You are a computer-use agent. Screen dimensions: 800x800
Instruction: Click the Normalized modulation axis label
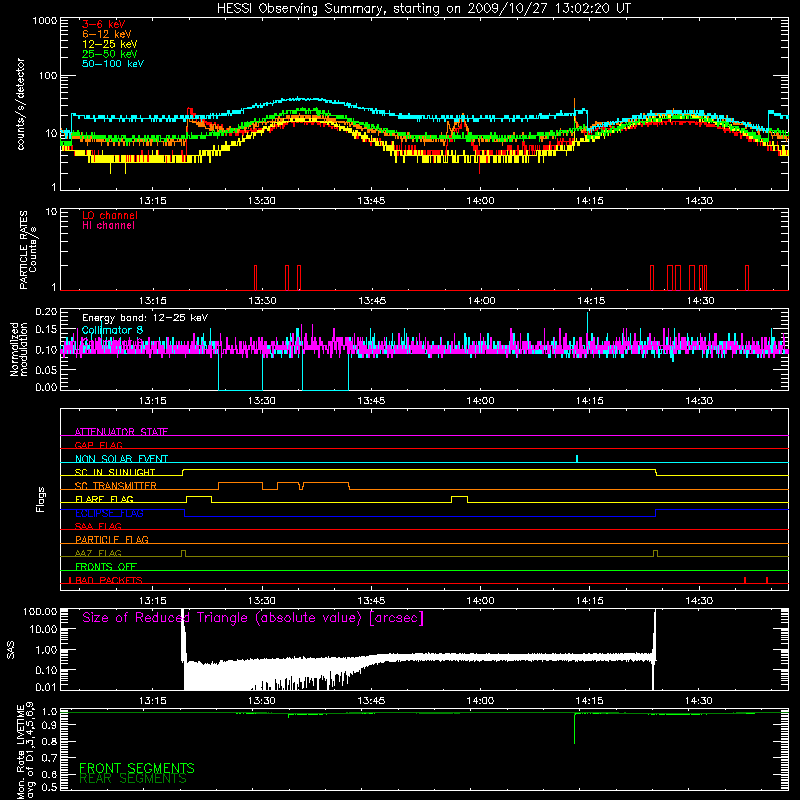pos(18,349)
